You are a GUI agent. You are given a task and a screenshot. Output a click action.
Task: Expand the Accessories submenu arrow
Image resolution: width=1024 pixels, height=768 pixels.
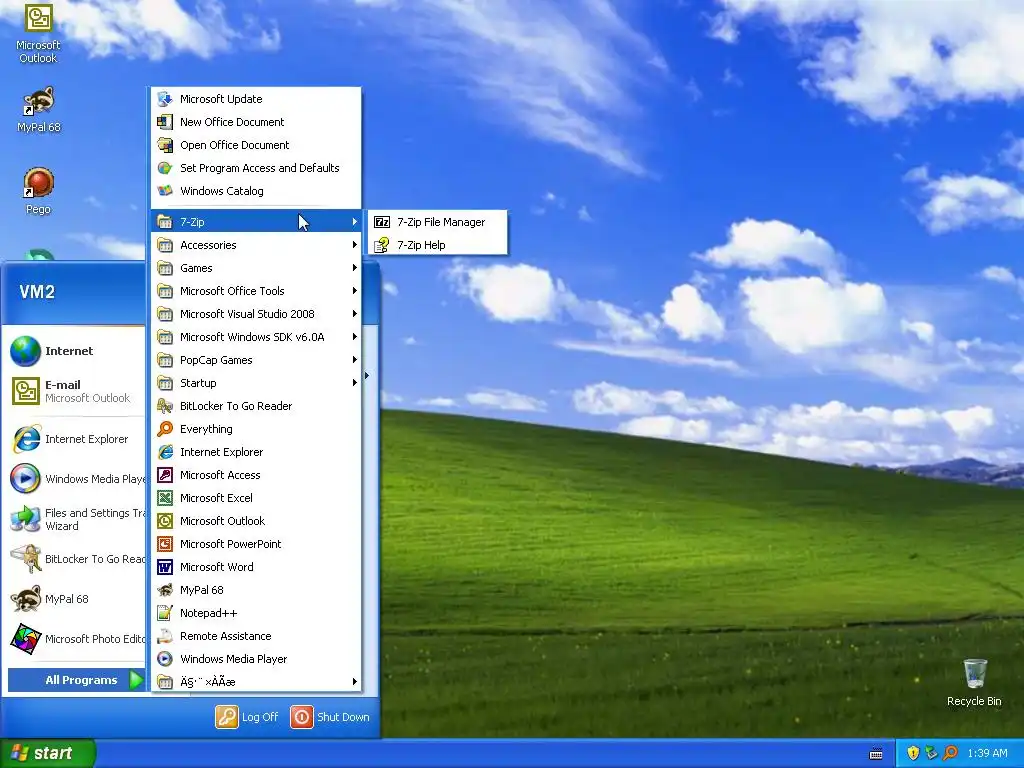(x=355, y=245)
